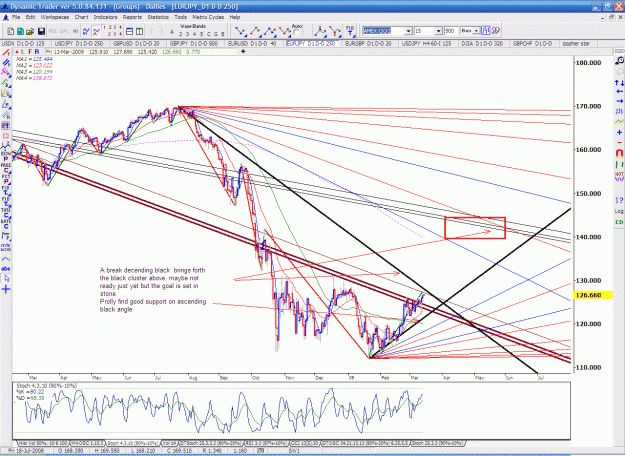Screen dimensions: 625x456
Task: Click the red dot in chart header
Action: (x=17, y=52)
